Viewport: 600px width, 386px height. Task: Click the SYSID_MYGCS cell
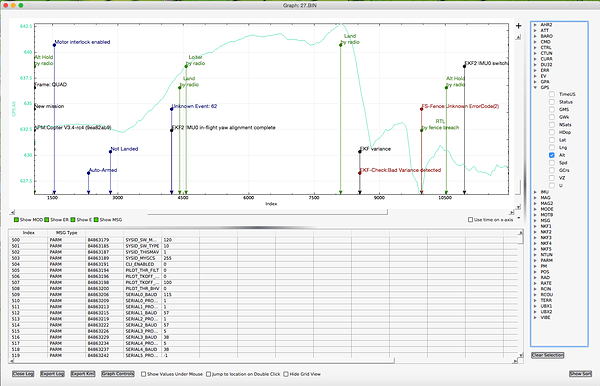click(142, 258)
